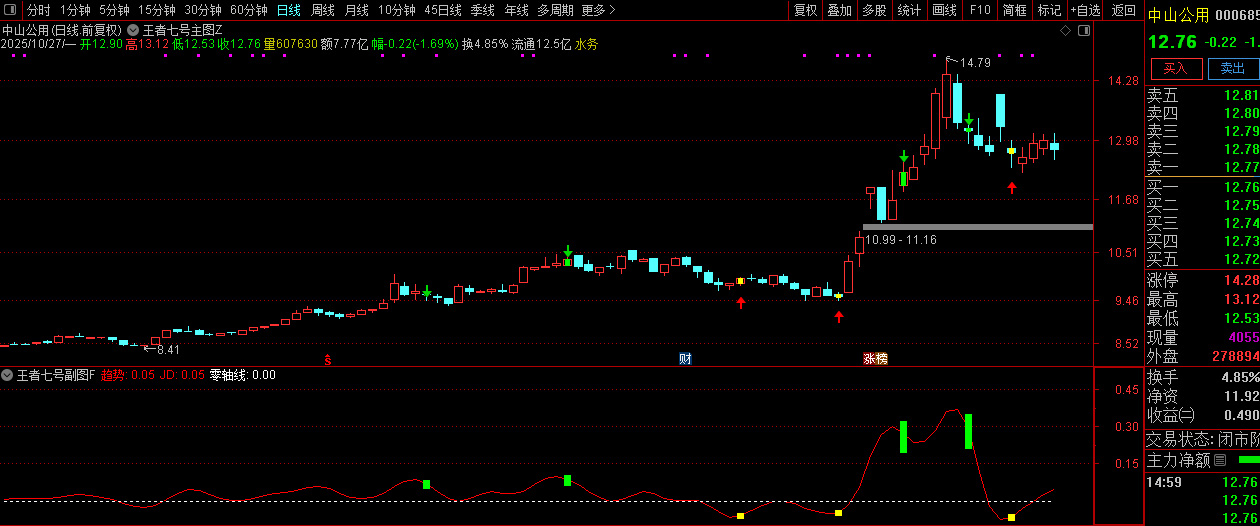Toggle the 简框 simple frame
1260x526 pixels.
[1014, 10]
